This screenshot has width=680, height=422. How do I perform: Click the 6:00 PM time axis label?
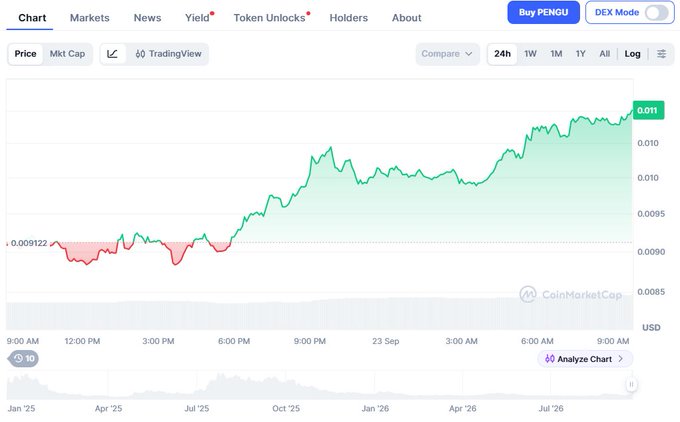234,341
